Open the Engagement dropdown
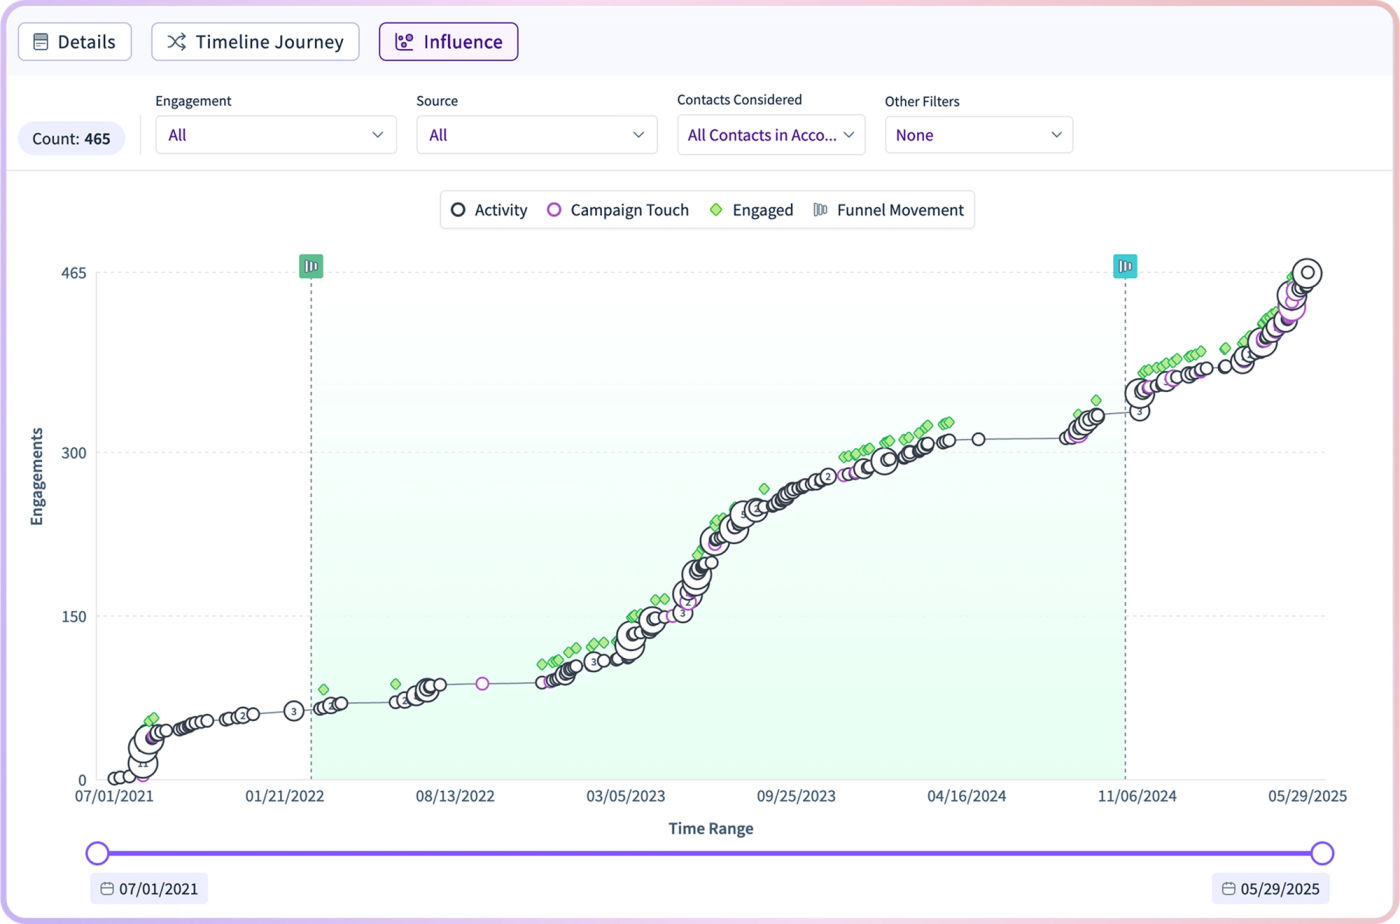 pyautogui.click(x=276, y=135)
